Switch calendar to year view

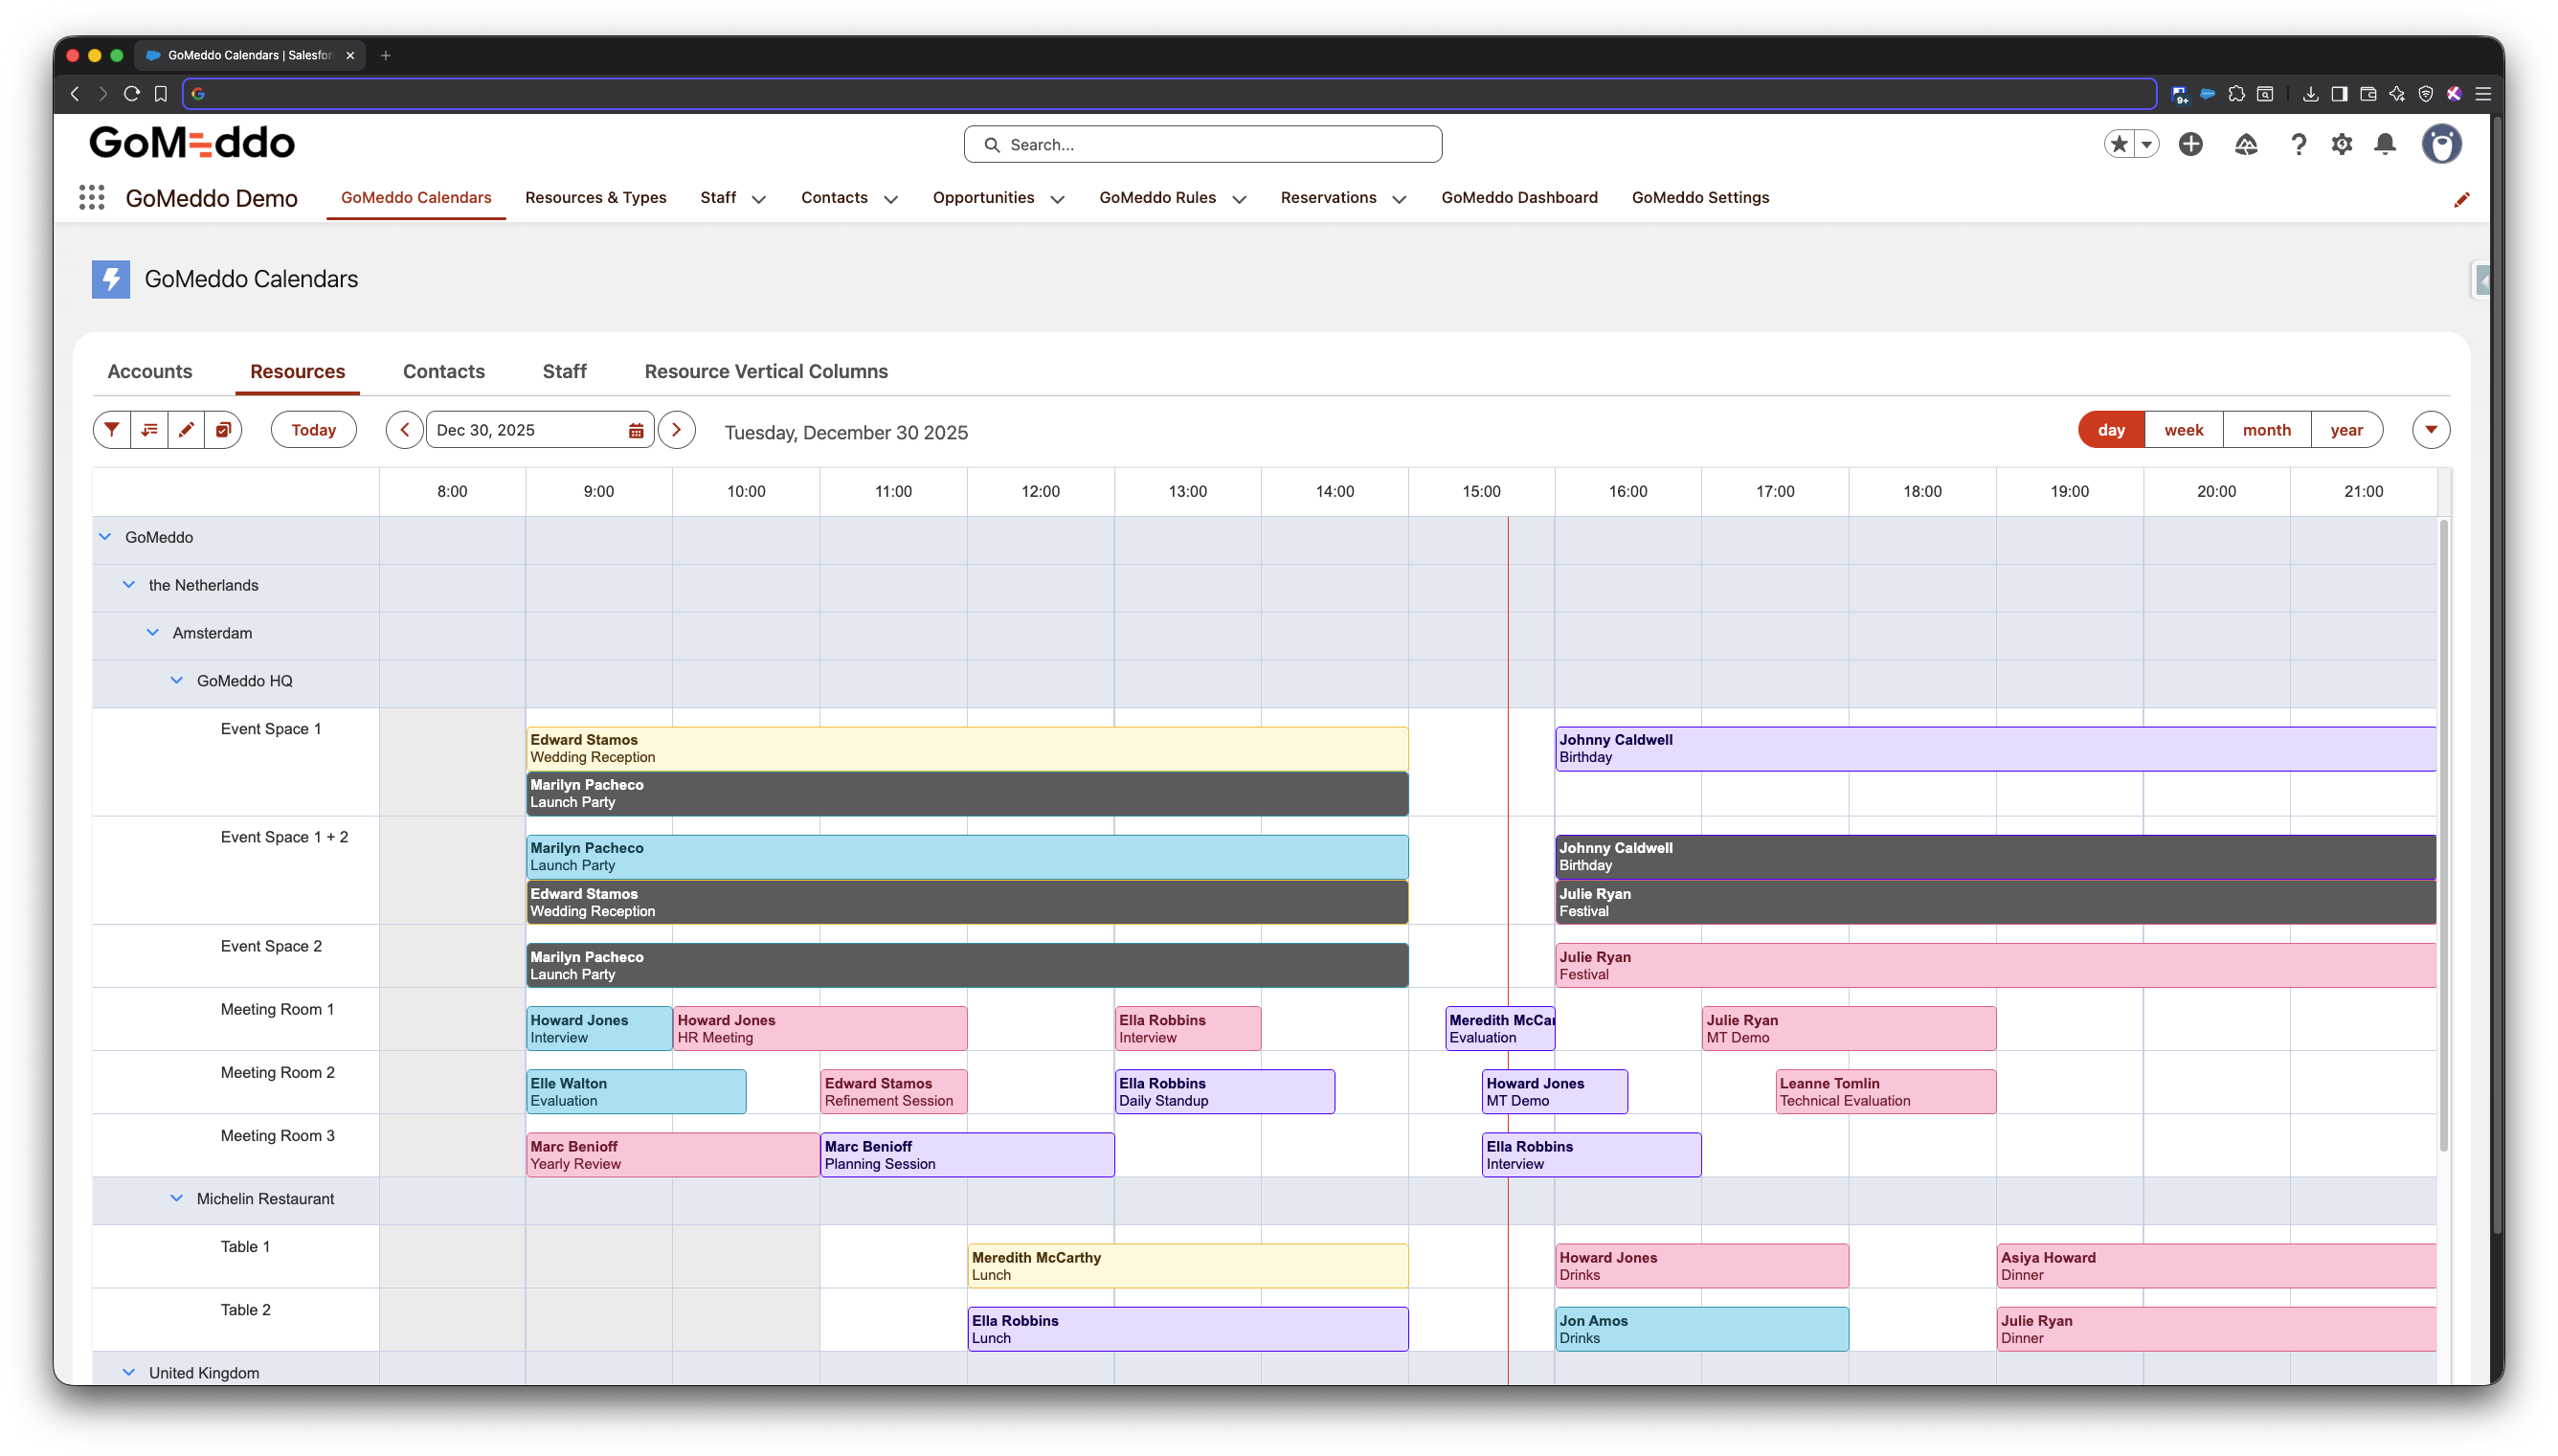(2346, 430)
